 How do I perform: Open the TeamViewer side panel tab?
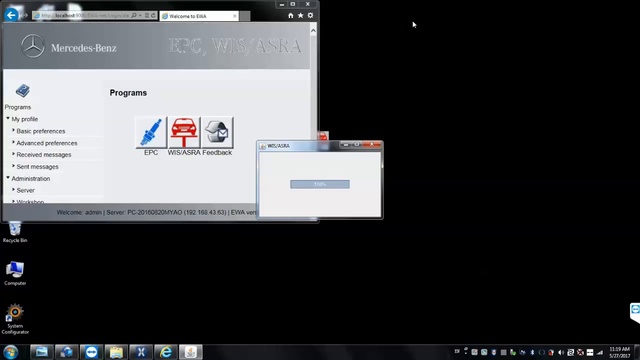pyautogui.click(x=635, y=312)
